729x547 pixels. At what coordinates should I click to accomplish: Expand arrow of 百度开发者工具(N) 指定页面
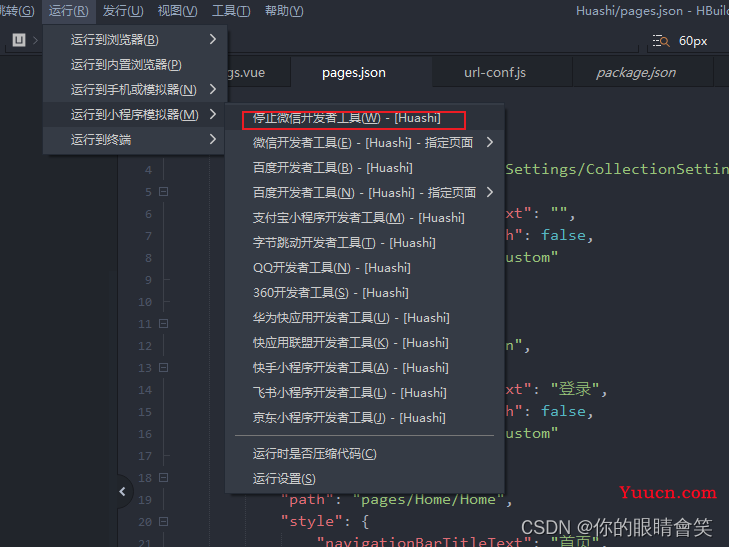coord(490,192)
